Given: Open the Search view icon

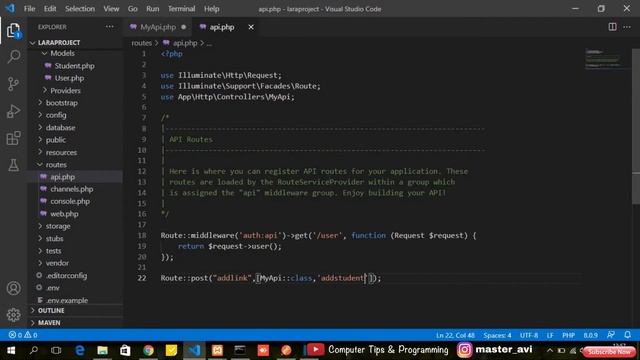Looking at the screenshot, I should [x=13, y=57].
